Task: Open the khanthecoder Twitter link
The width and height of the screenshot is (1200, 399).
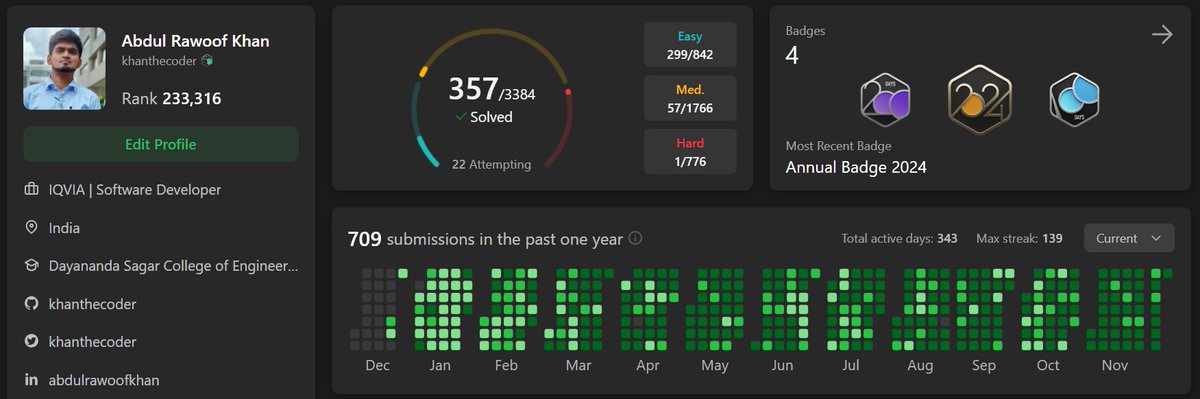Action: pos(93,342)
